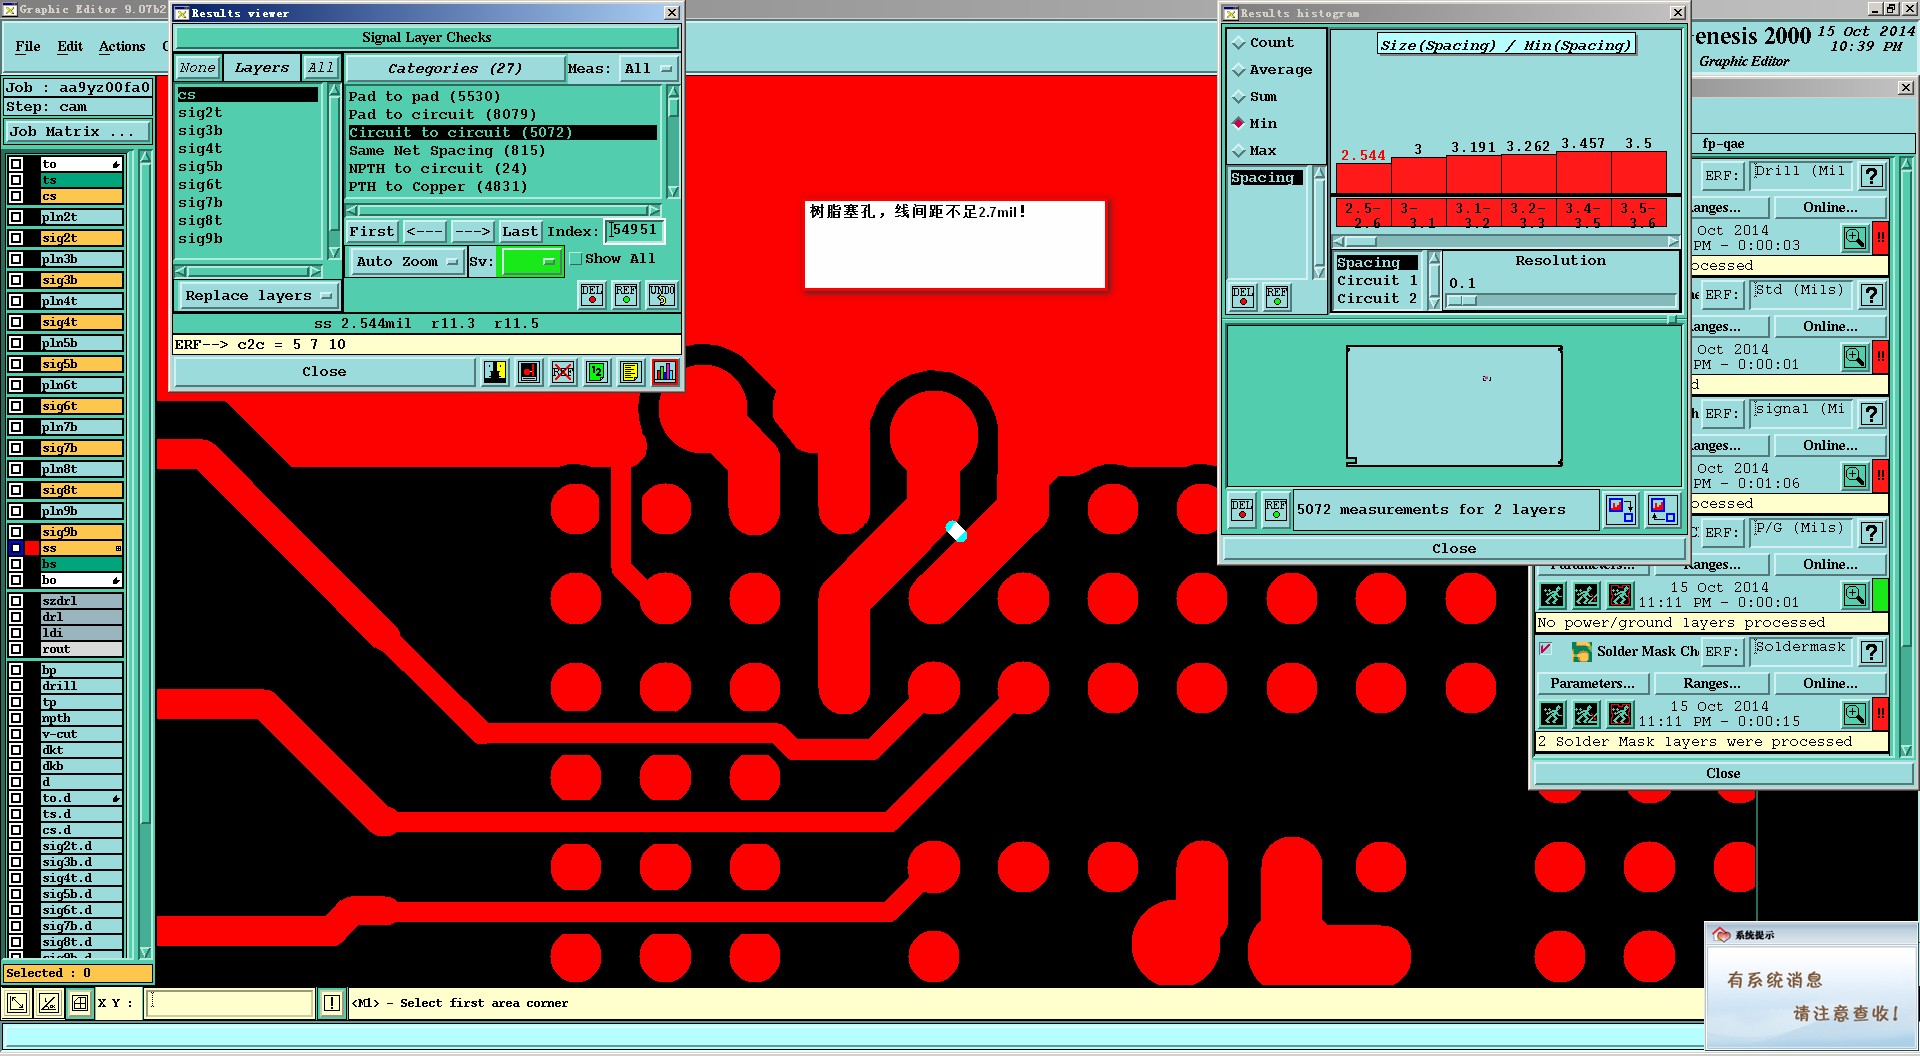Click help question mark next to Drill ERF
Viewport: 1920px width, 1056px height.
[x=1872, y=176]
